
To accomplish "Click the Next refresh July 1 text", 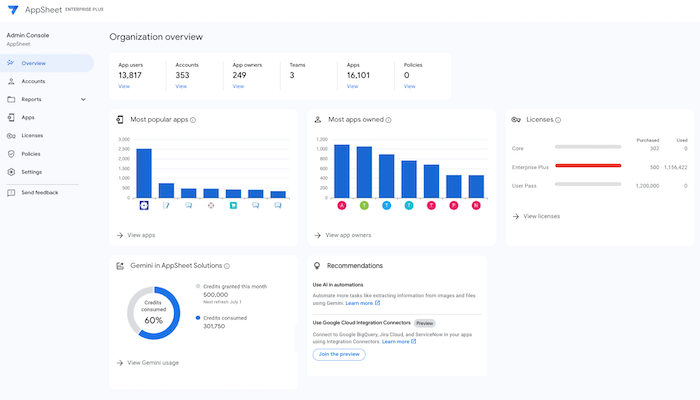I will (x=222, y=302).
